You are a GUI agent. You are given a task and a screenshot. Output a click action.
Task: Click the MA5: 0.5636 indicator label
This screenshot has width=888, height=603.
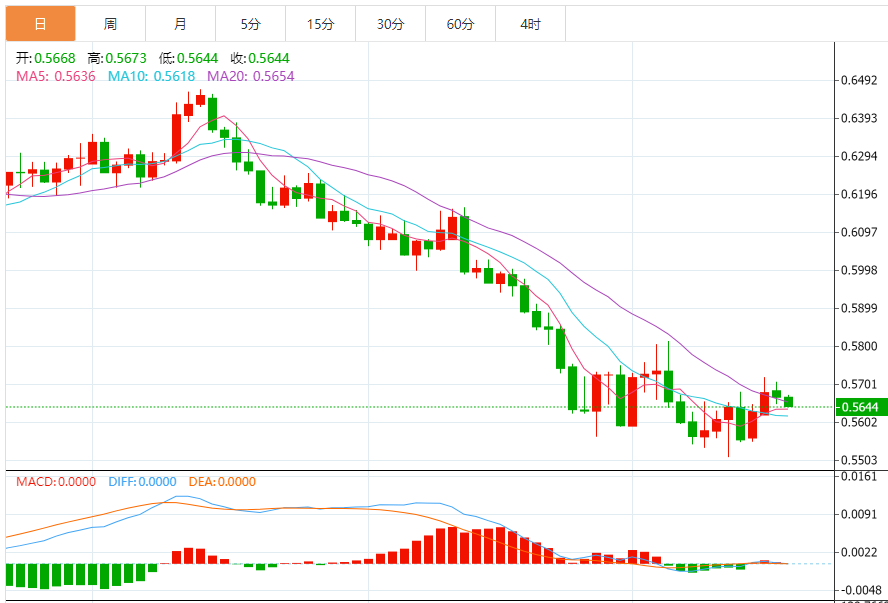pyautogui.click(x=56, y=76)
